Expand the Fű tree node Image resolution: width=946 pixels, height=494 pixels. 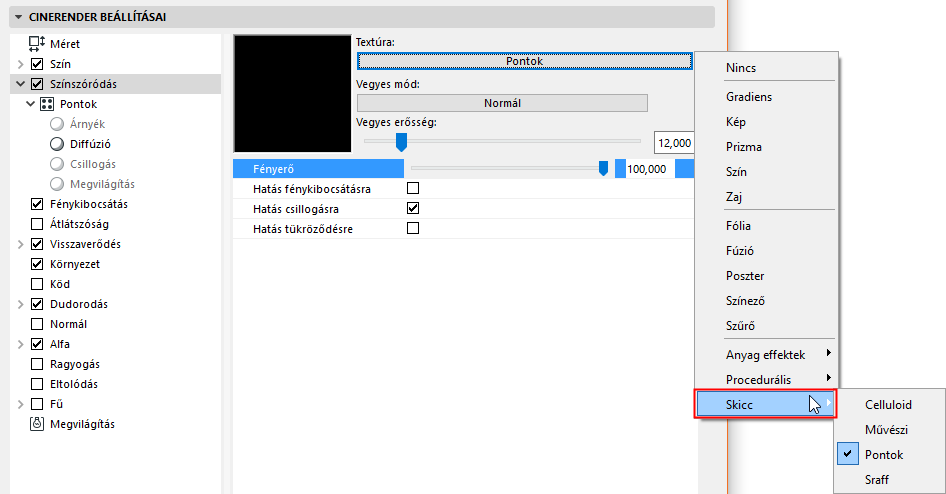pyautogui.click(x=21, y=404)
